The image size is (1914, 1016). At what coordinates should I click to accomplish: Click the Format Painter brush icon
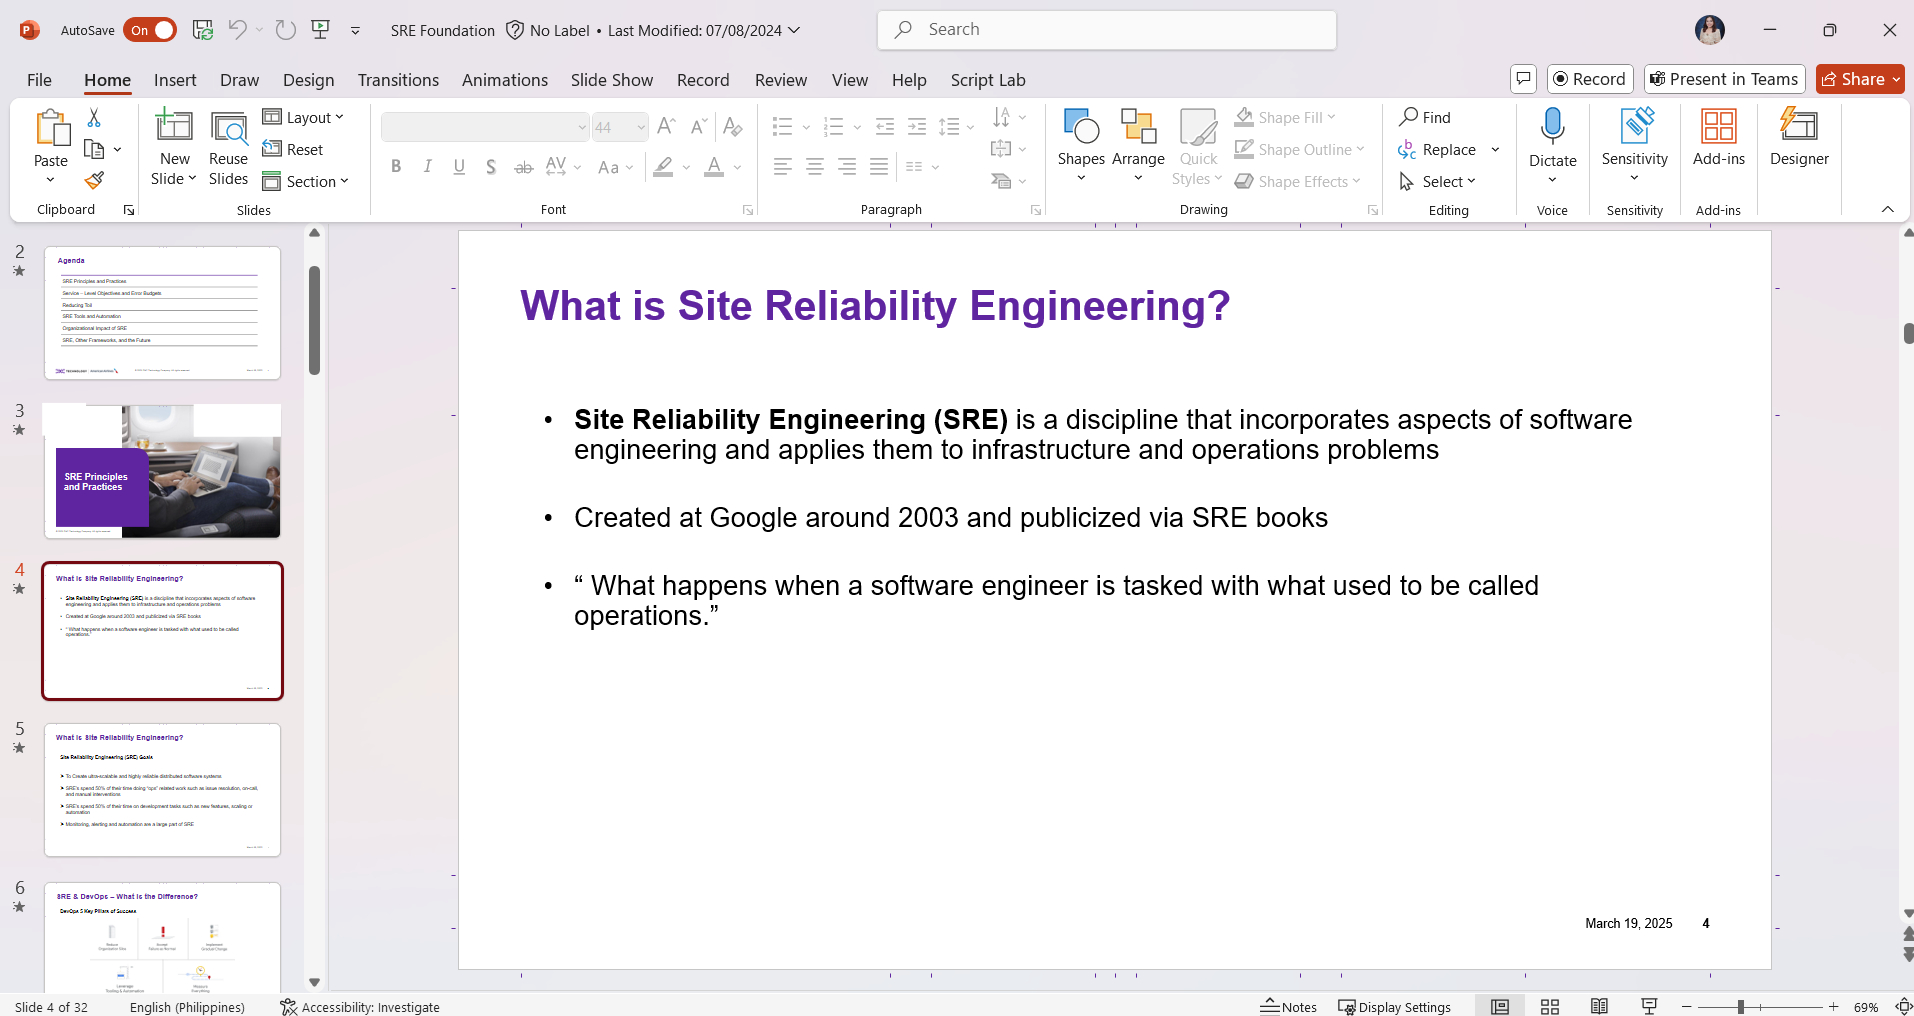(x=94, y=181)
